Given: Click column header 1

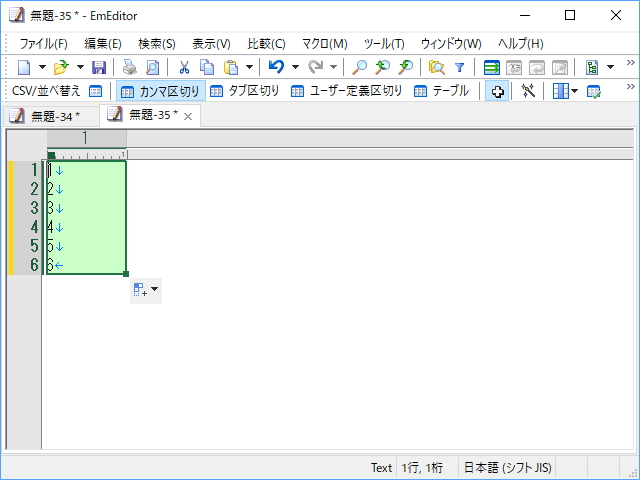Looking at the screenshot, I should (x=87, y=138).
